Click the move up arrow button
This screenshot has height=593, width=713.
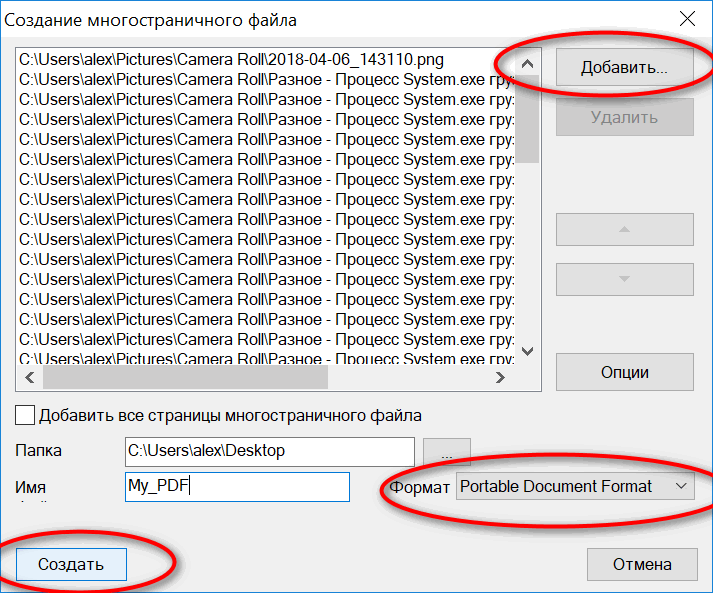tap(624, 229)
